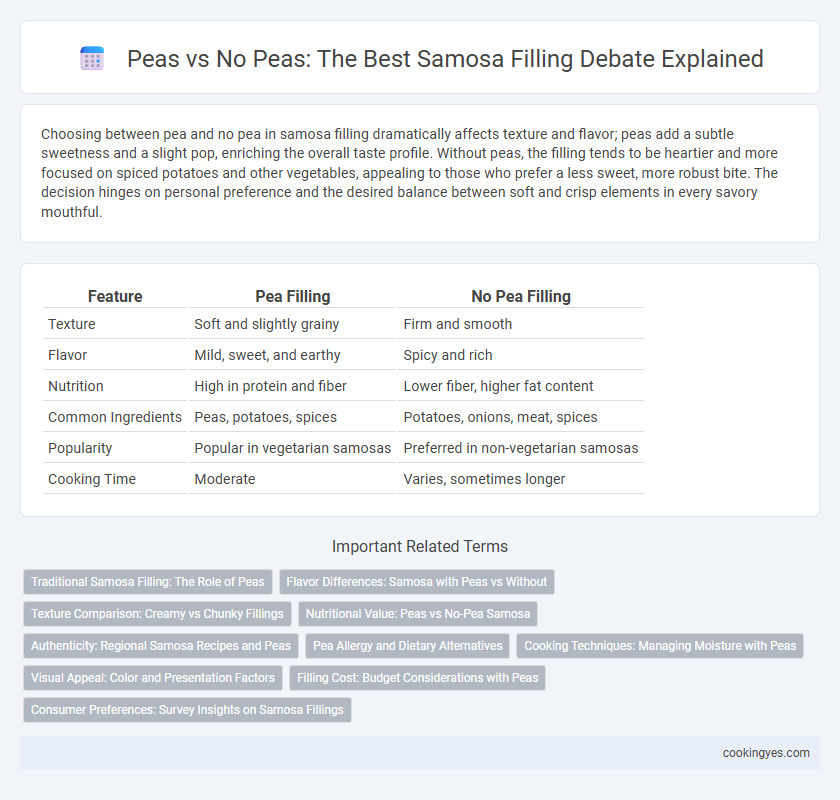Image resolution: width=840 pixels, height=800 pixels.
Task: Open the Authenticity: Regional Samosa Recipes and Peas tag
Action: coord(161,646)
